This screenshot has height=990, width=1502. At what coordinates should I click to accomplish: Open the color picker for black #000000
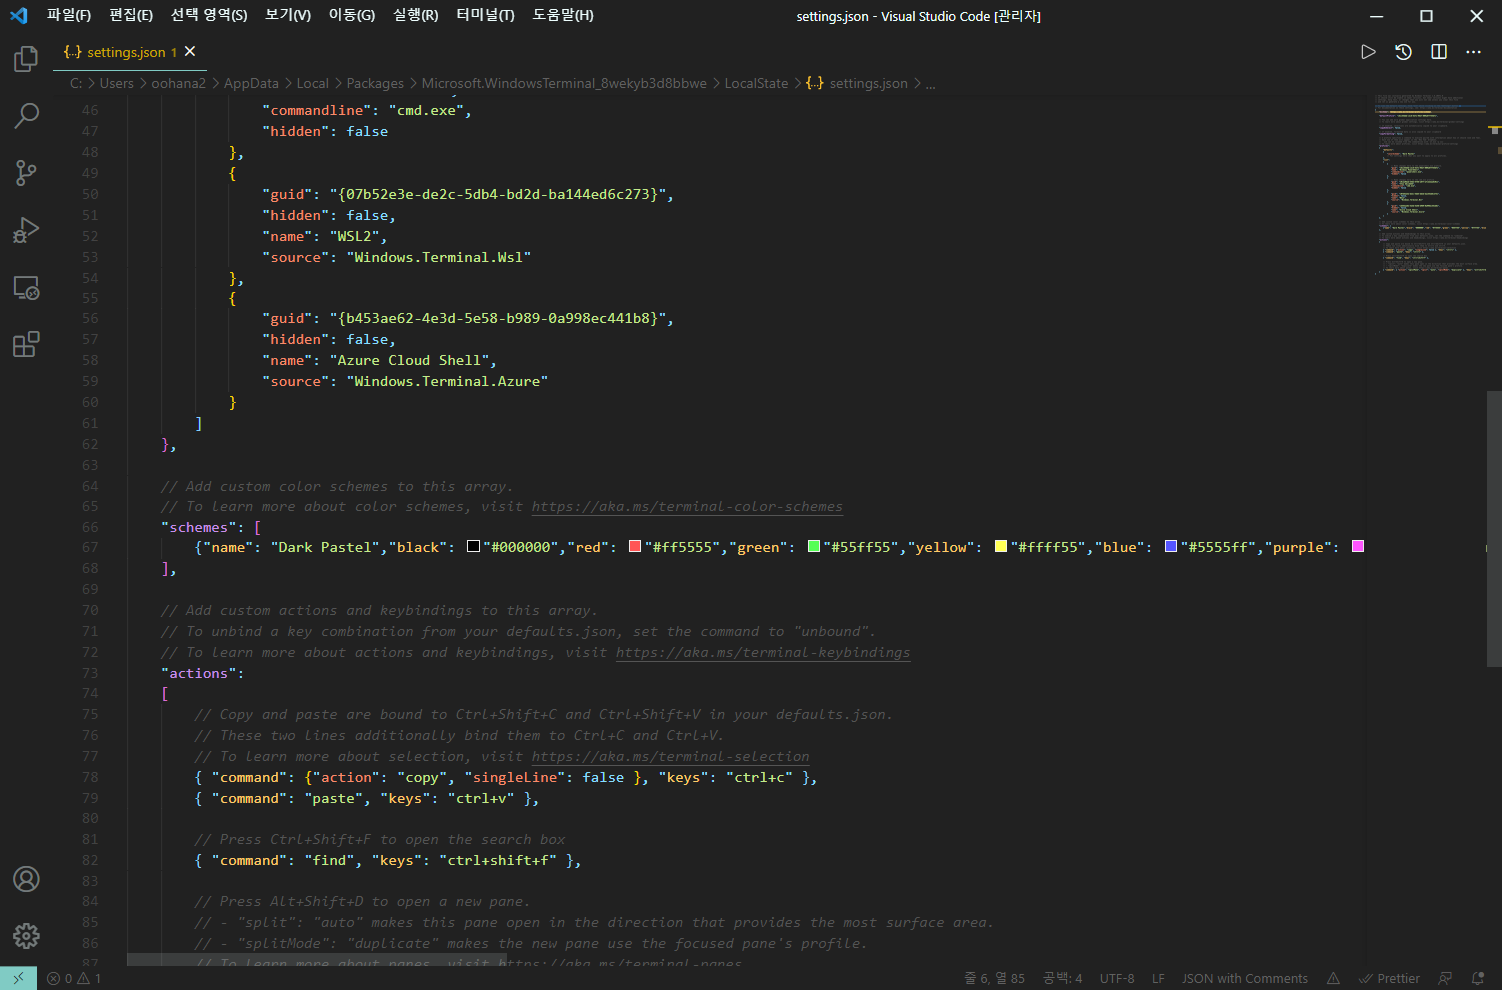click(x=473, y=546)
